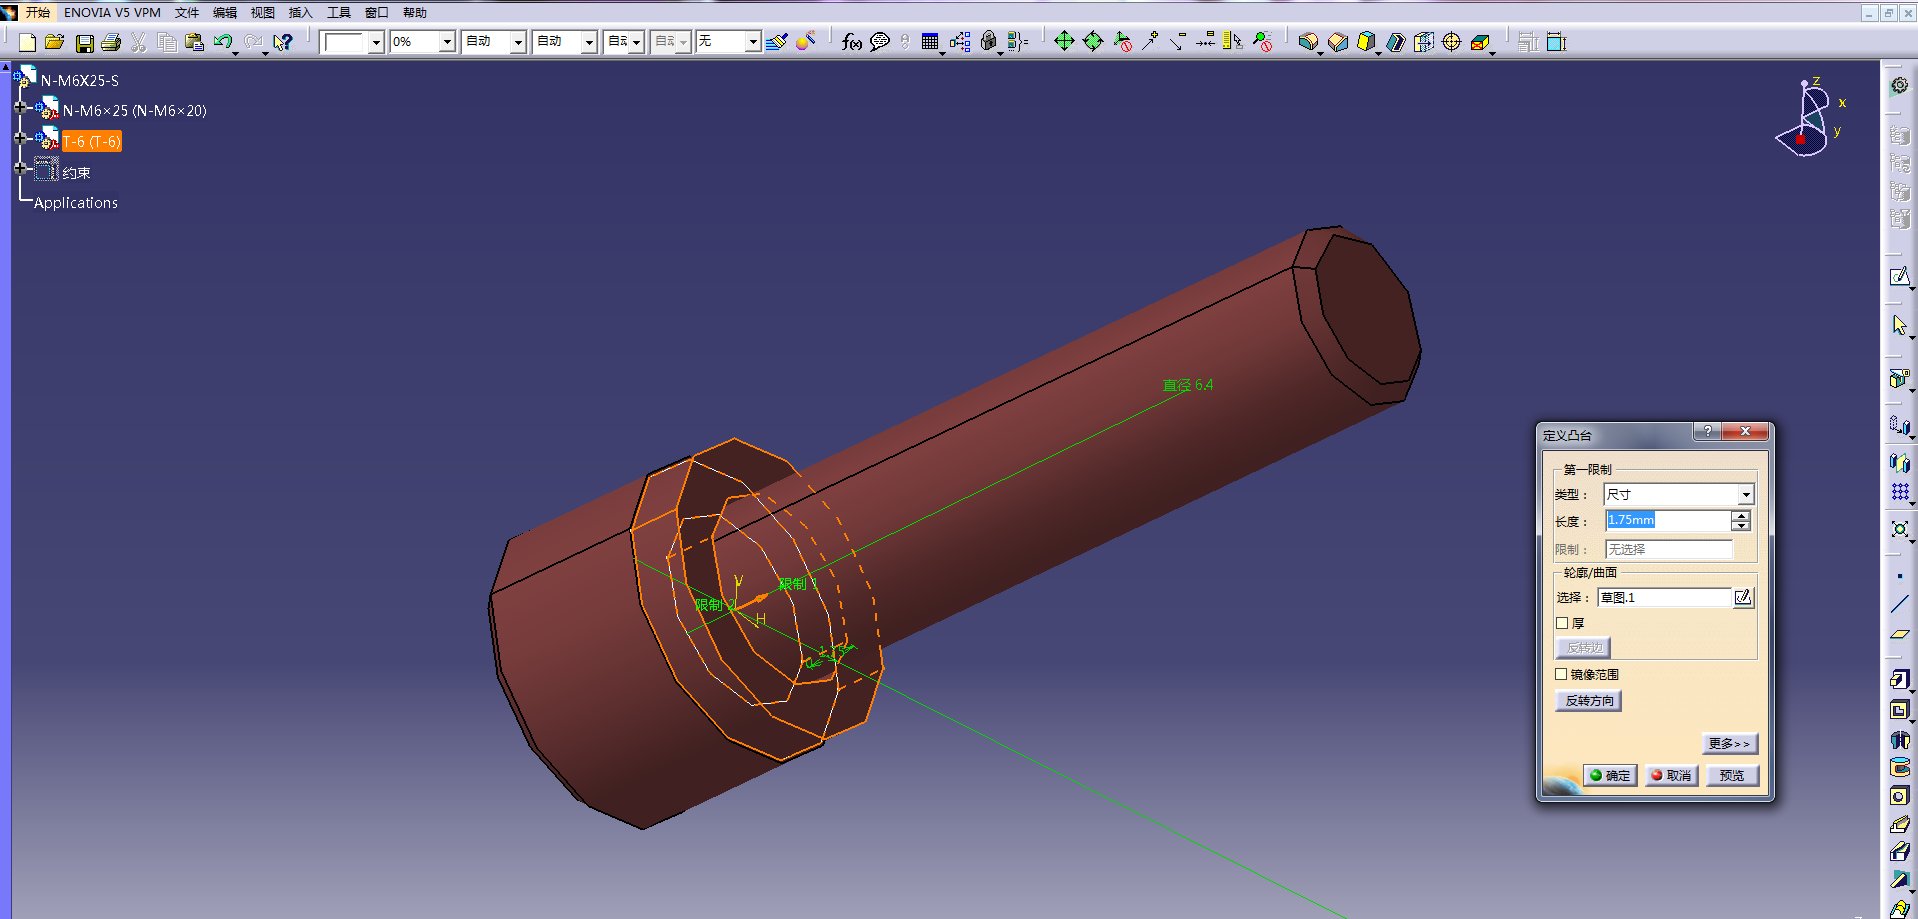This screenshot has width=1918, height=919.
Task: Open the 类型 dropdown showing 尺寸
Action: pyautogui.click(x=1746, y=494)
